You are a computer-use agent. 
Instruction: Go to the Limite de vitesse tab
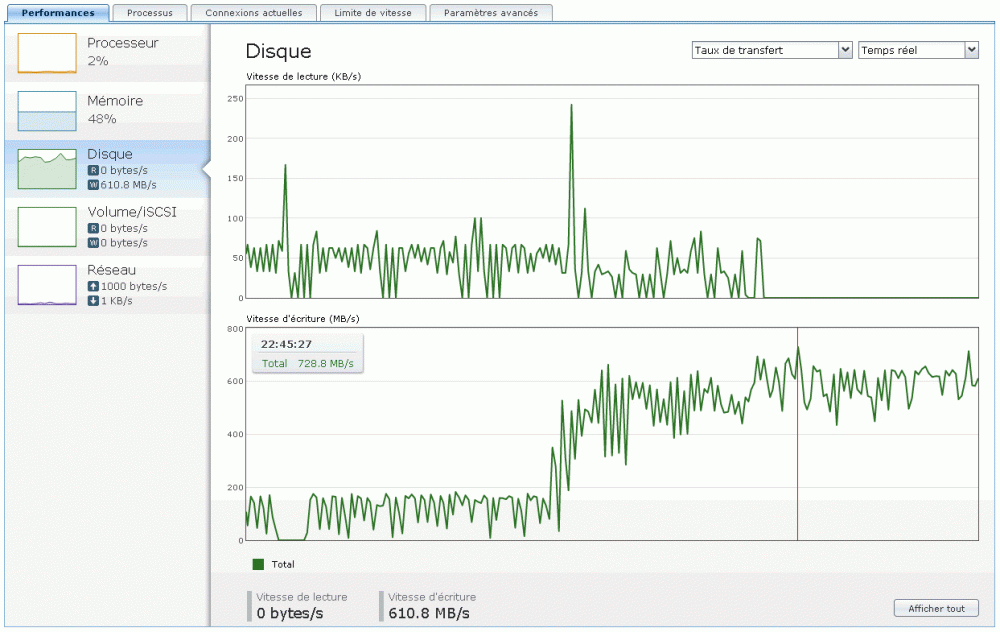point(373,13)
